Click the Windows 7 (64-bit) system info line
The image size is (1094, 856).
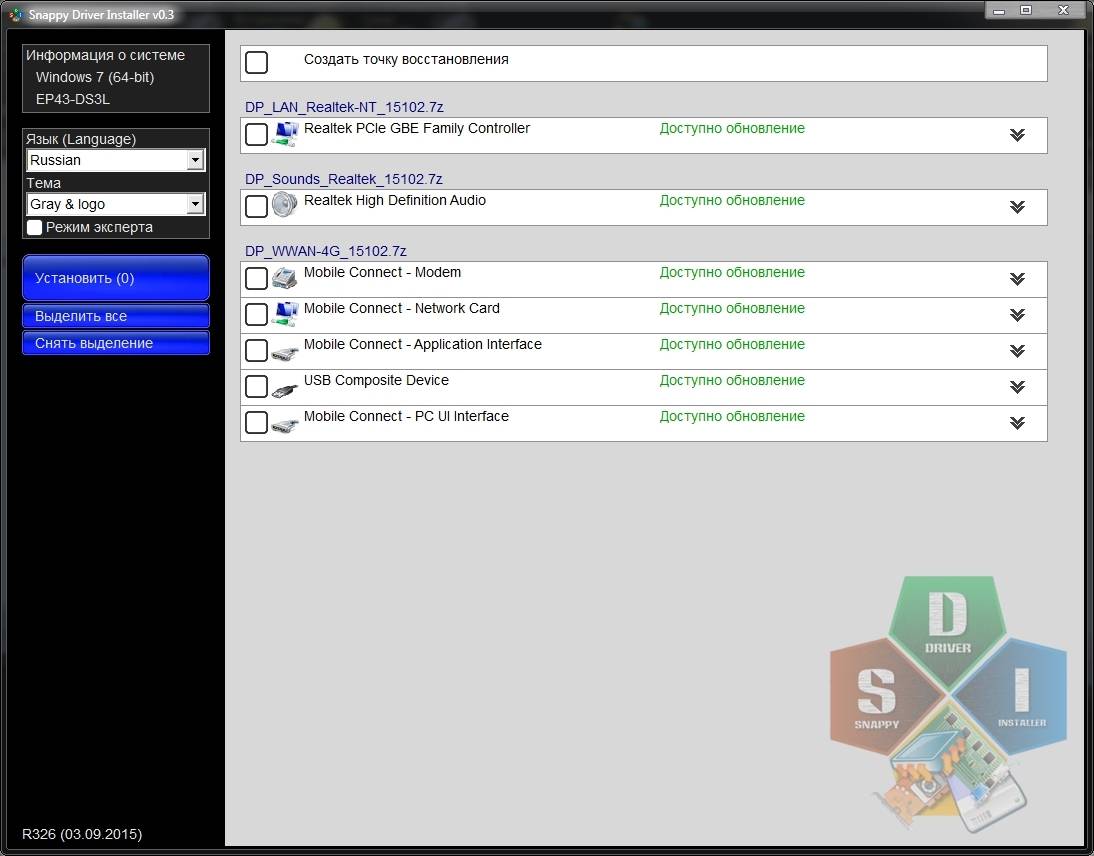click(x=95, y=77)
